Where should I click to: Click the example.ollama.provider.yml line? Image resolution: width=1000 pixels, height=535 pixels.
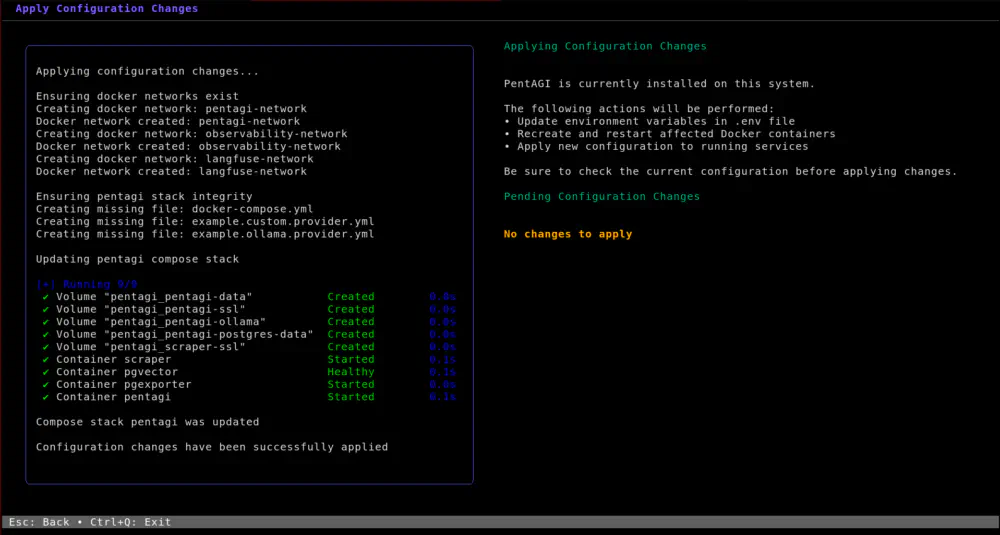tap(205, 234)
